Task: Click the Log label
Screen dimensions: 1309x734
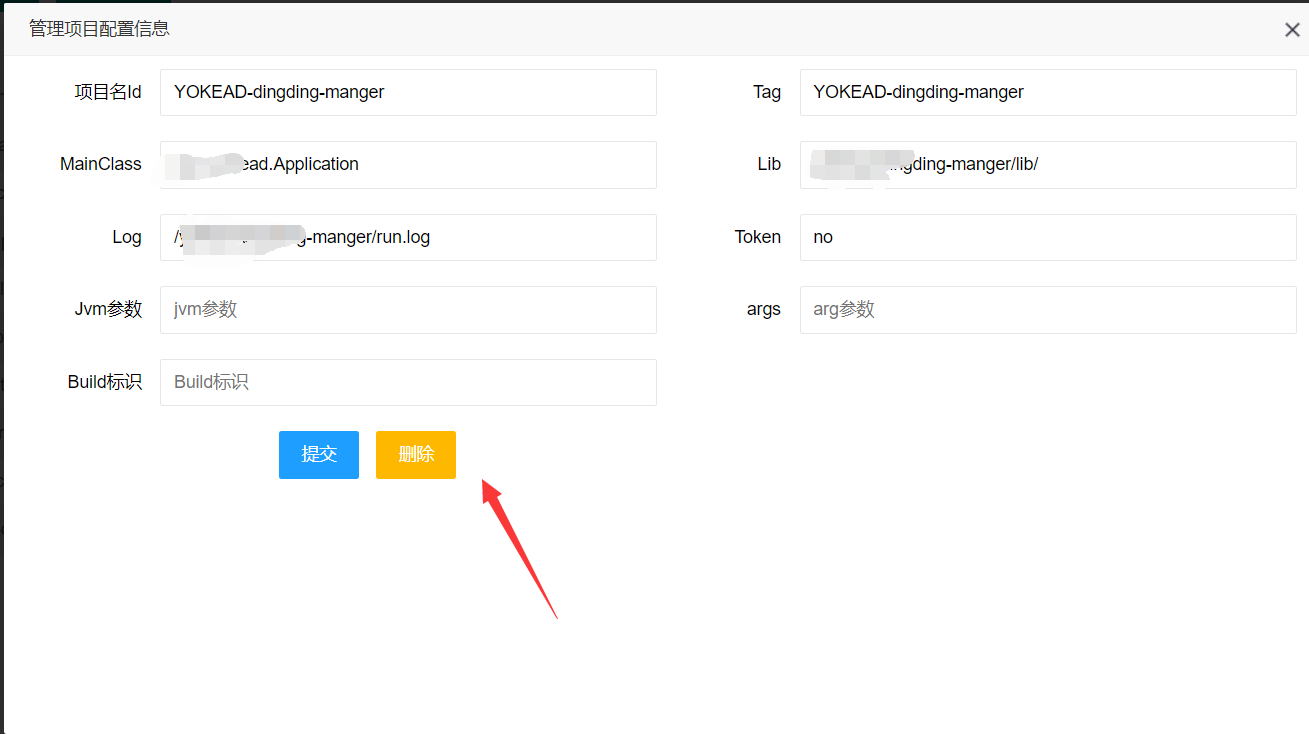Action: coord(127,237)
